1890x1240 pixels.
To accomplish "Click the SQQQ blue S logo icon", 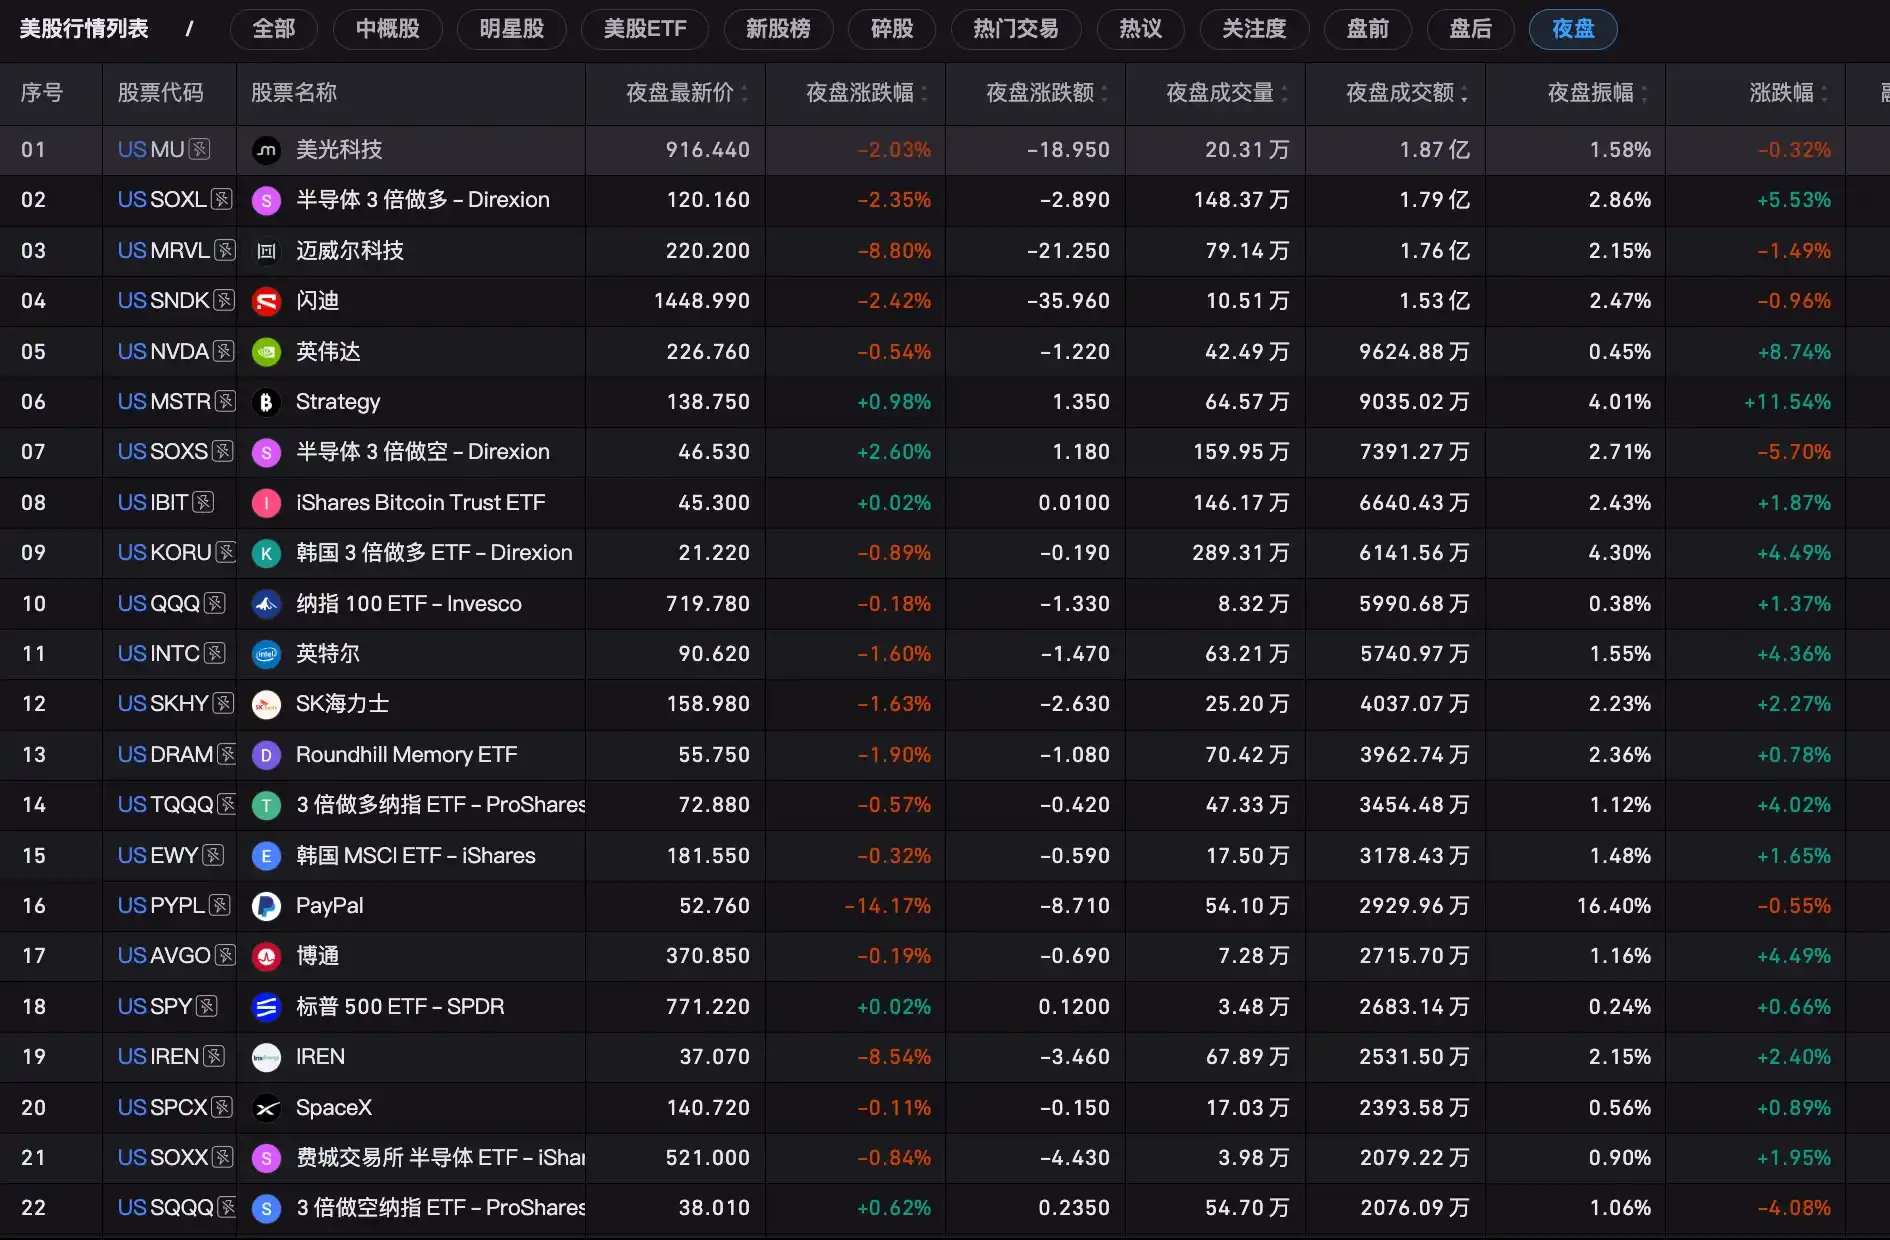I will tap(266, 1208).
